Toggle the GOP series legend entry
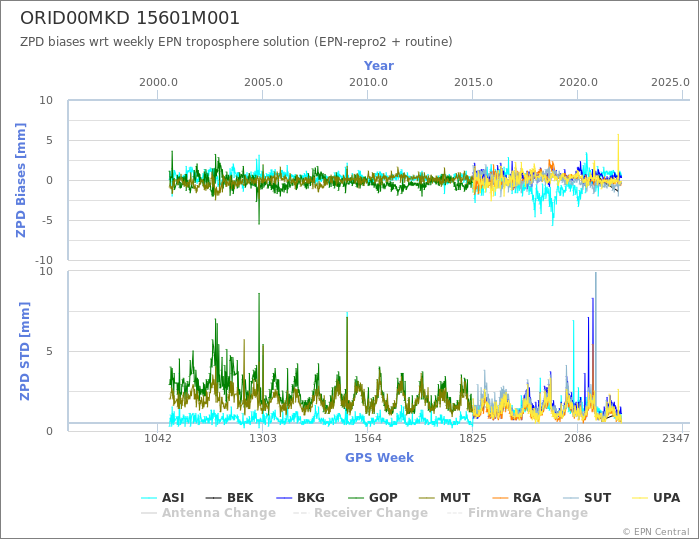The width and height of the screenshot is (700, 540). pos(373,498)
